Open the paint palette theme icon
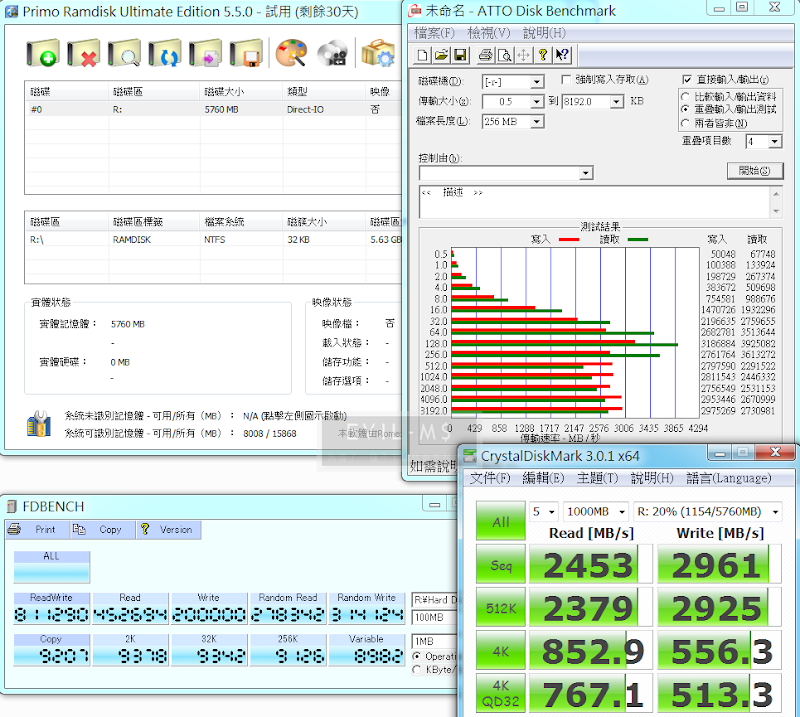800x717 pixels. click(x=291, y=53)
